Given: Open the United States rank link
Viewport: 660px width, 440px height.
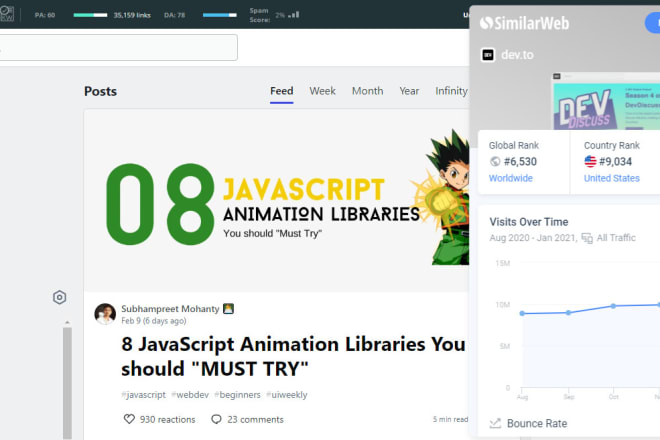Looking at the screenshot, I should pyautogui.click(x=612, y=178).
